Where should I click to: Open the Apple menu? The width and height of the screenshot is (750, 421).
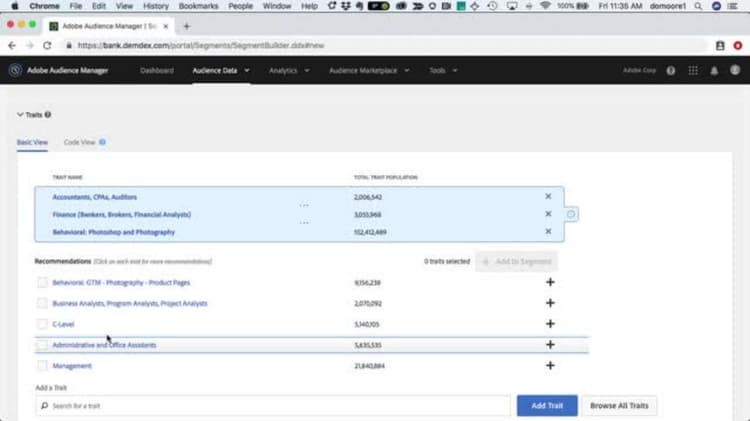click(x=14, y=6)
